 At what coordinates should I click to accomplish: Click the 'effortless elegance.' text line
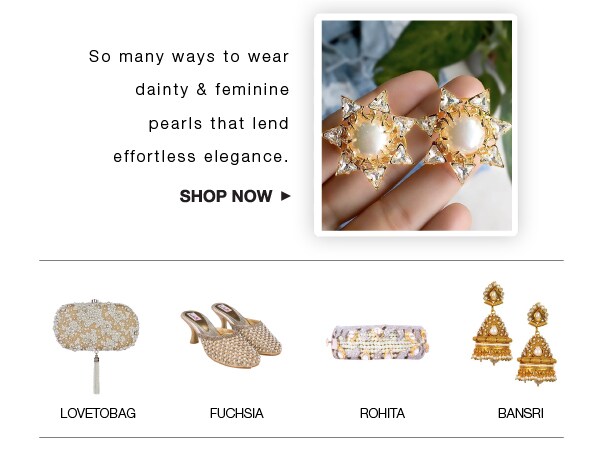[201, 157]
